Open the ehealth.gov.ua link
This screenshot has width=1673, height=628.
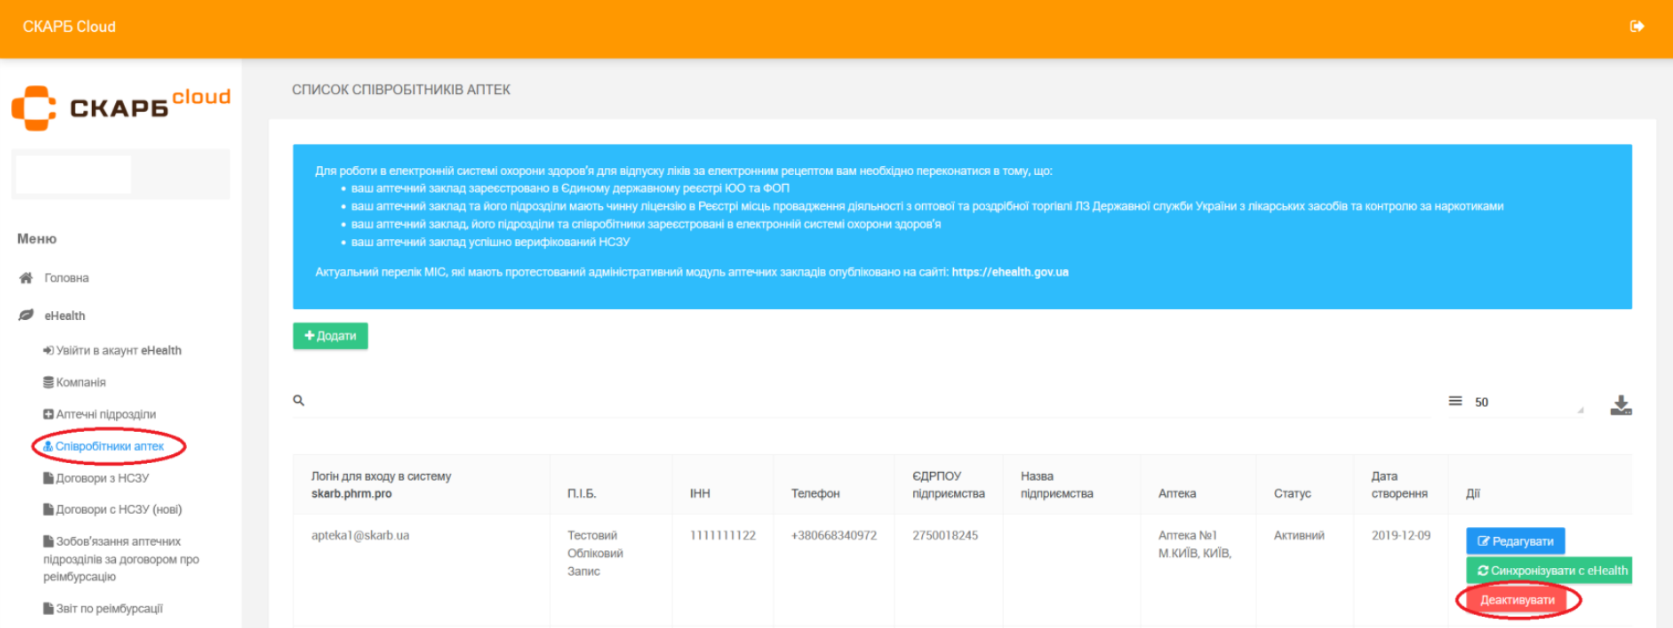coord(1010,272)
